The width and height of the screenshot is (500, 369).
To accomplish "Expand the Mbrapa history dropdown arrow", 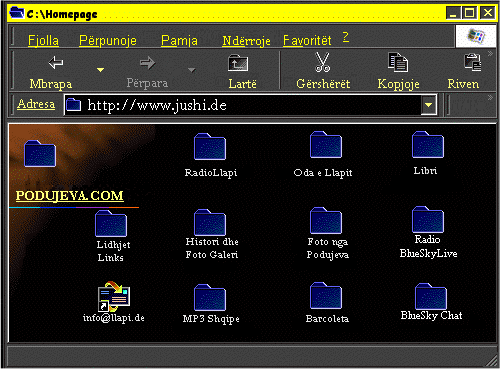I will coord(100,70).
